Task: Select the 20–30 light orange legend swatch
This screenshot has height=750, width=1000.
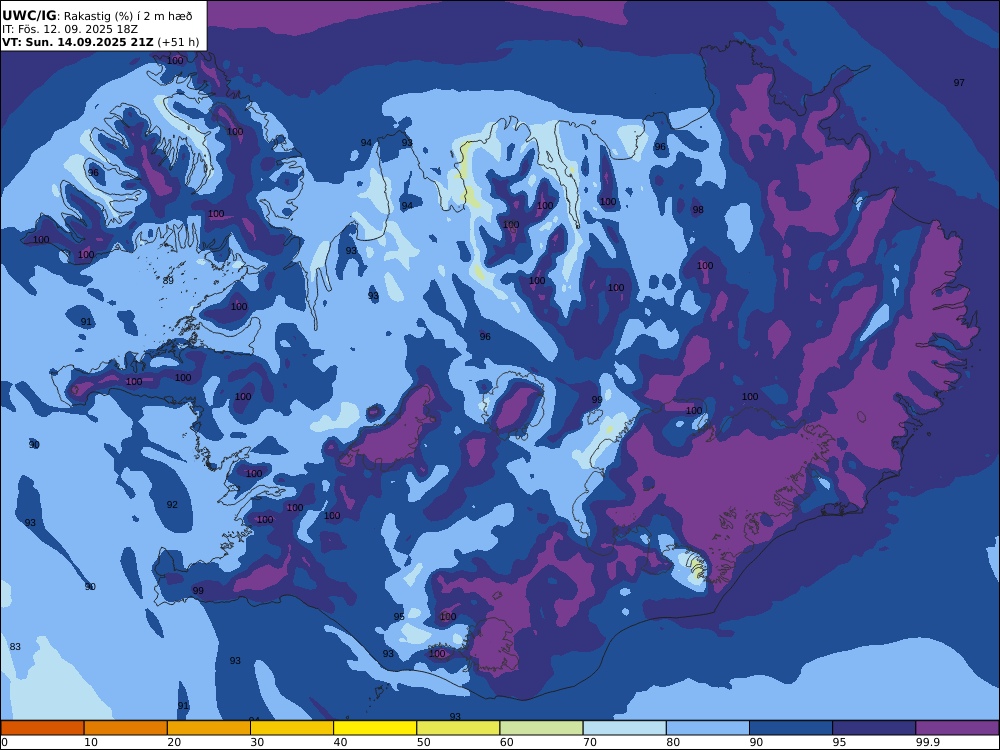Action: 209,728
